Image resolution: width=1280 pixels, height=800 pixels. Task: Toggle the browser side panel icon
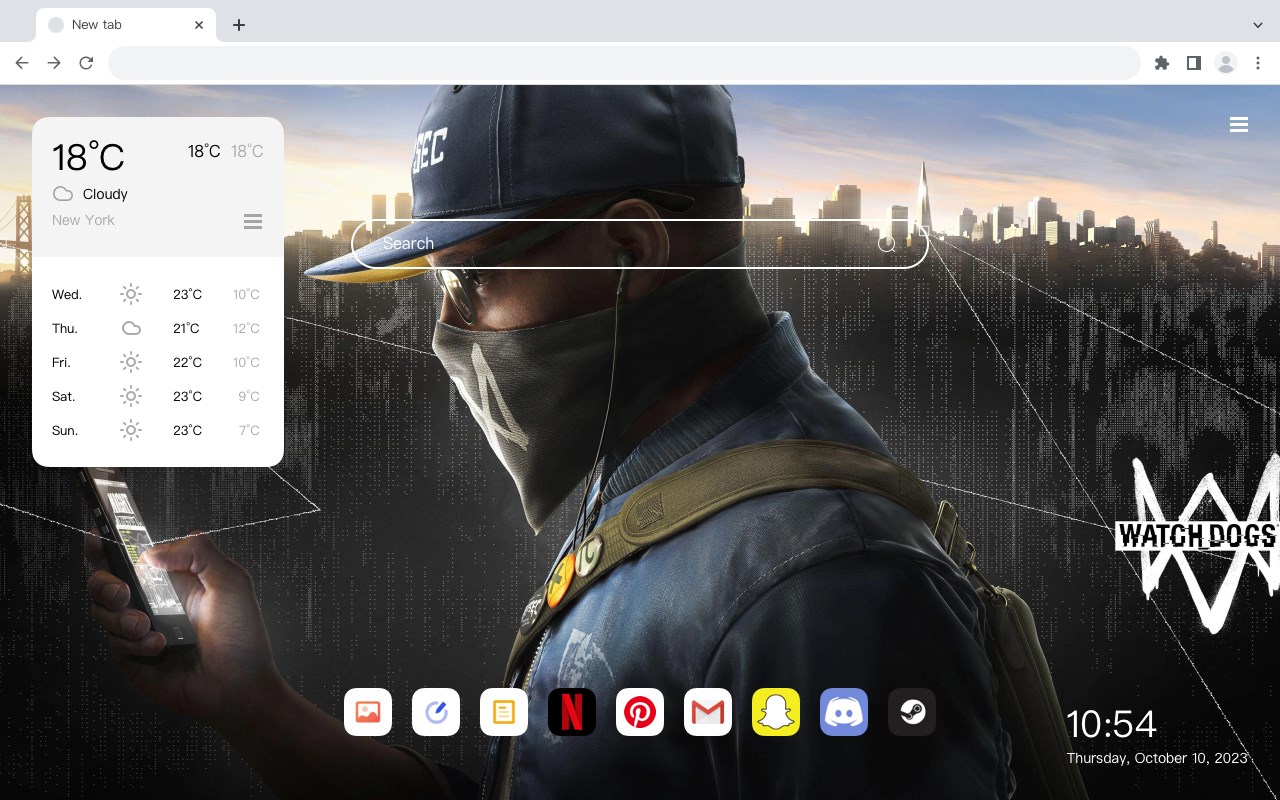1193,63
